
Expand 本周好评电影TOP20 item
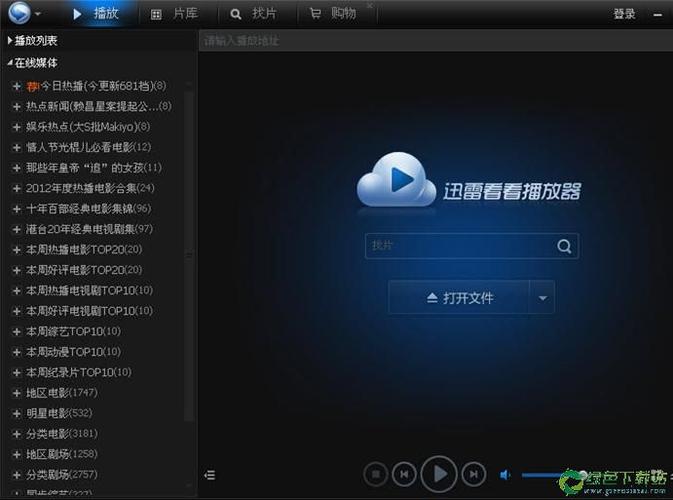pyautogui.click(x=17, y=270)
